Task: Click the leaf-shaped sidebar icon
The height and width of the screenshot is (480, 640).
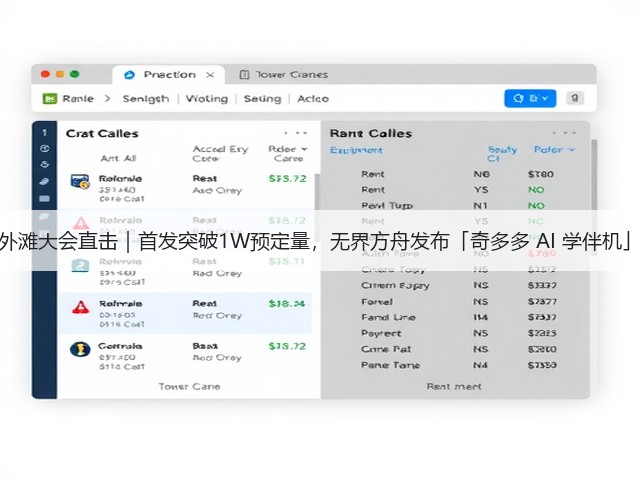Action: click(x=44, y=182)
